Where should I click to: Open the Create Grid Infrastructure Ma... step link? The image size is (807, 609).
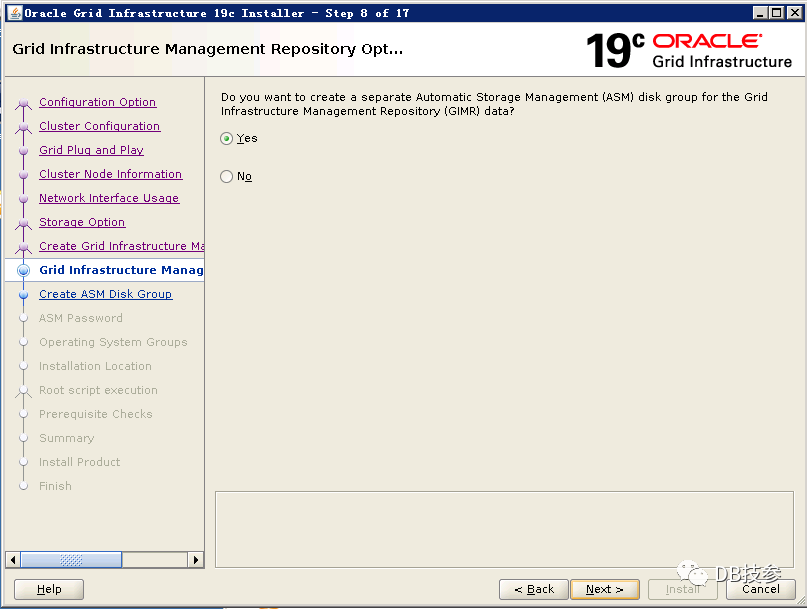(121, 246)
